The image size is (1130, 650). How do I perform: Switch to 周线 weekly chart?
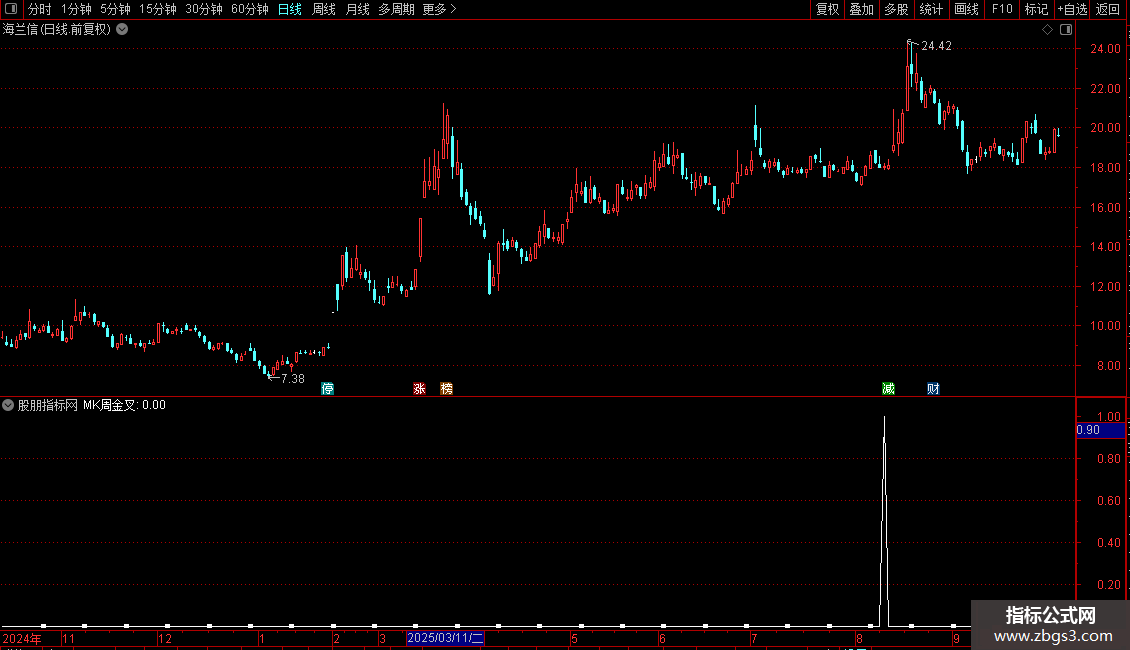click(324, 9)
